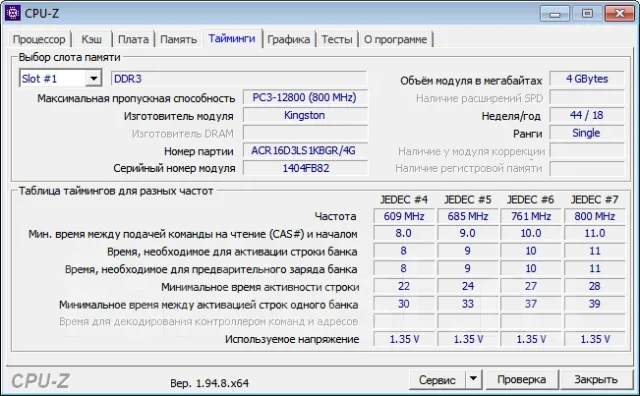Viewport: 640px width, 396px height.
Task: Click the Сервис button
Action: coord(437,380)
